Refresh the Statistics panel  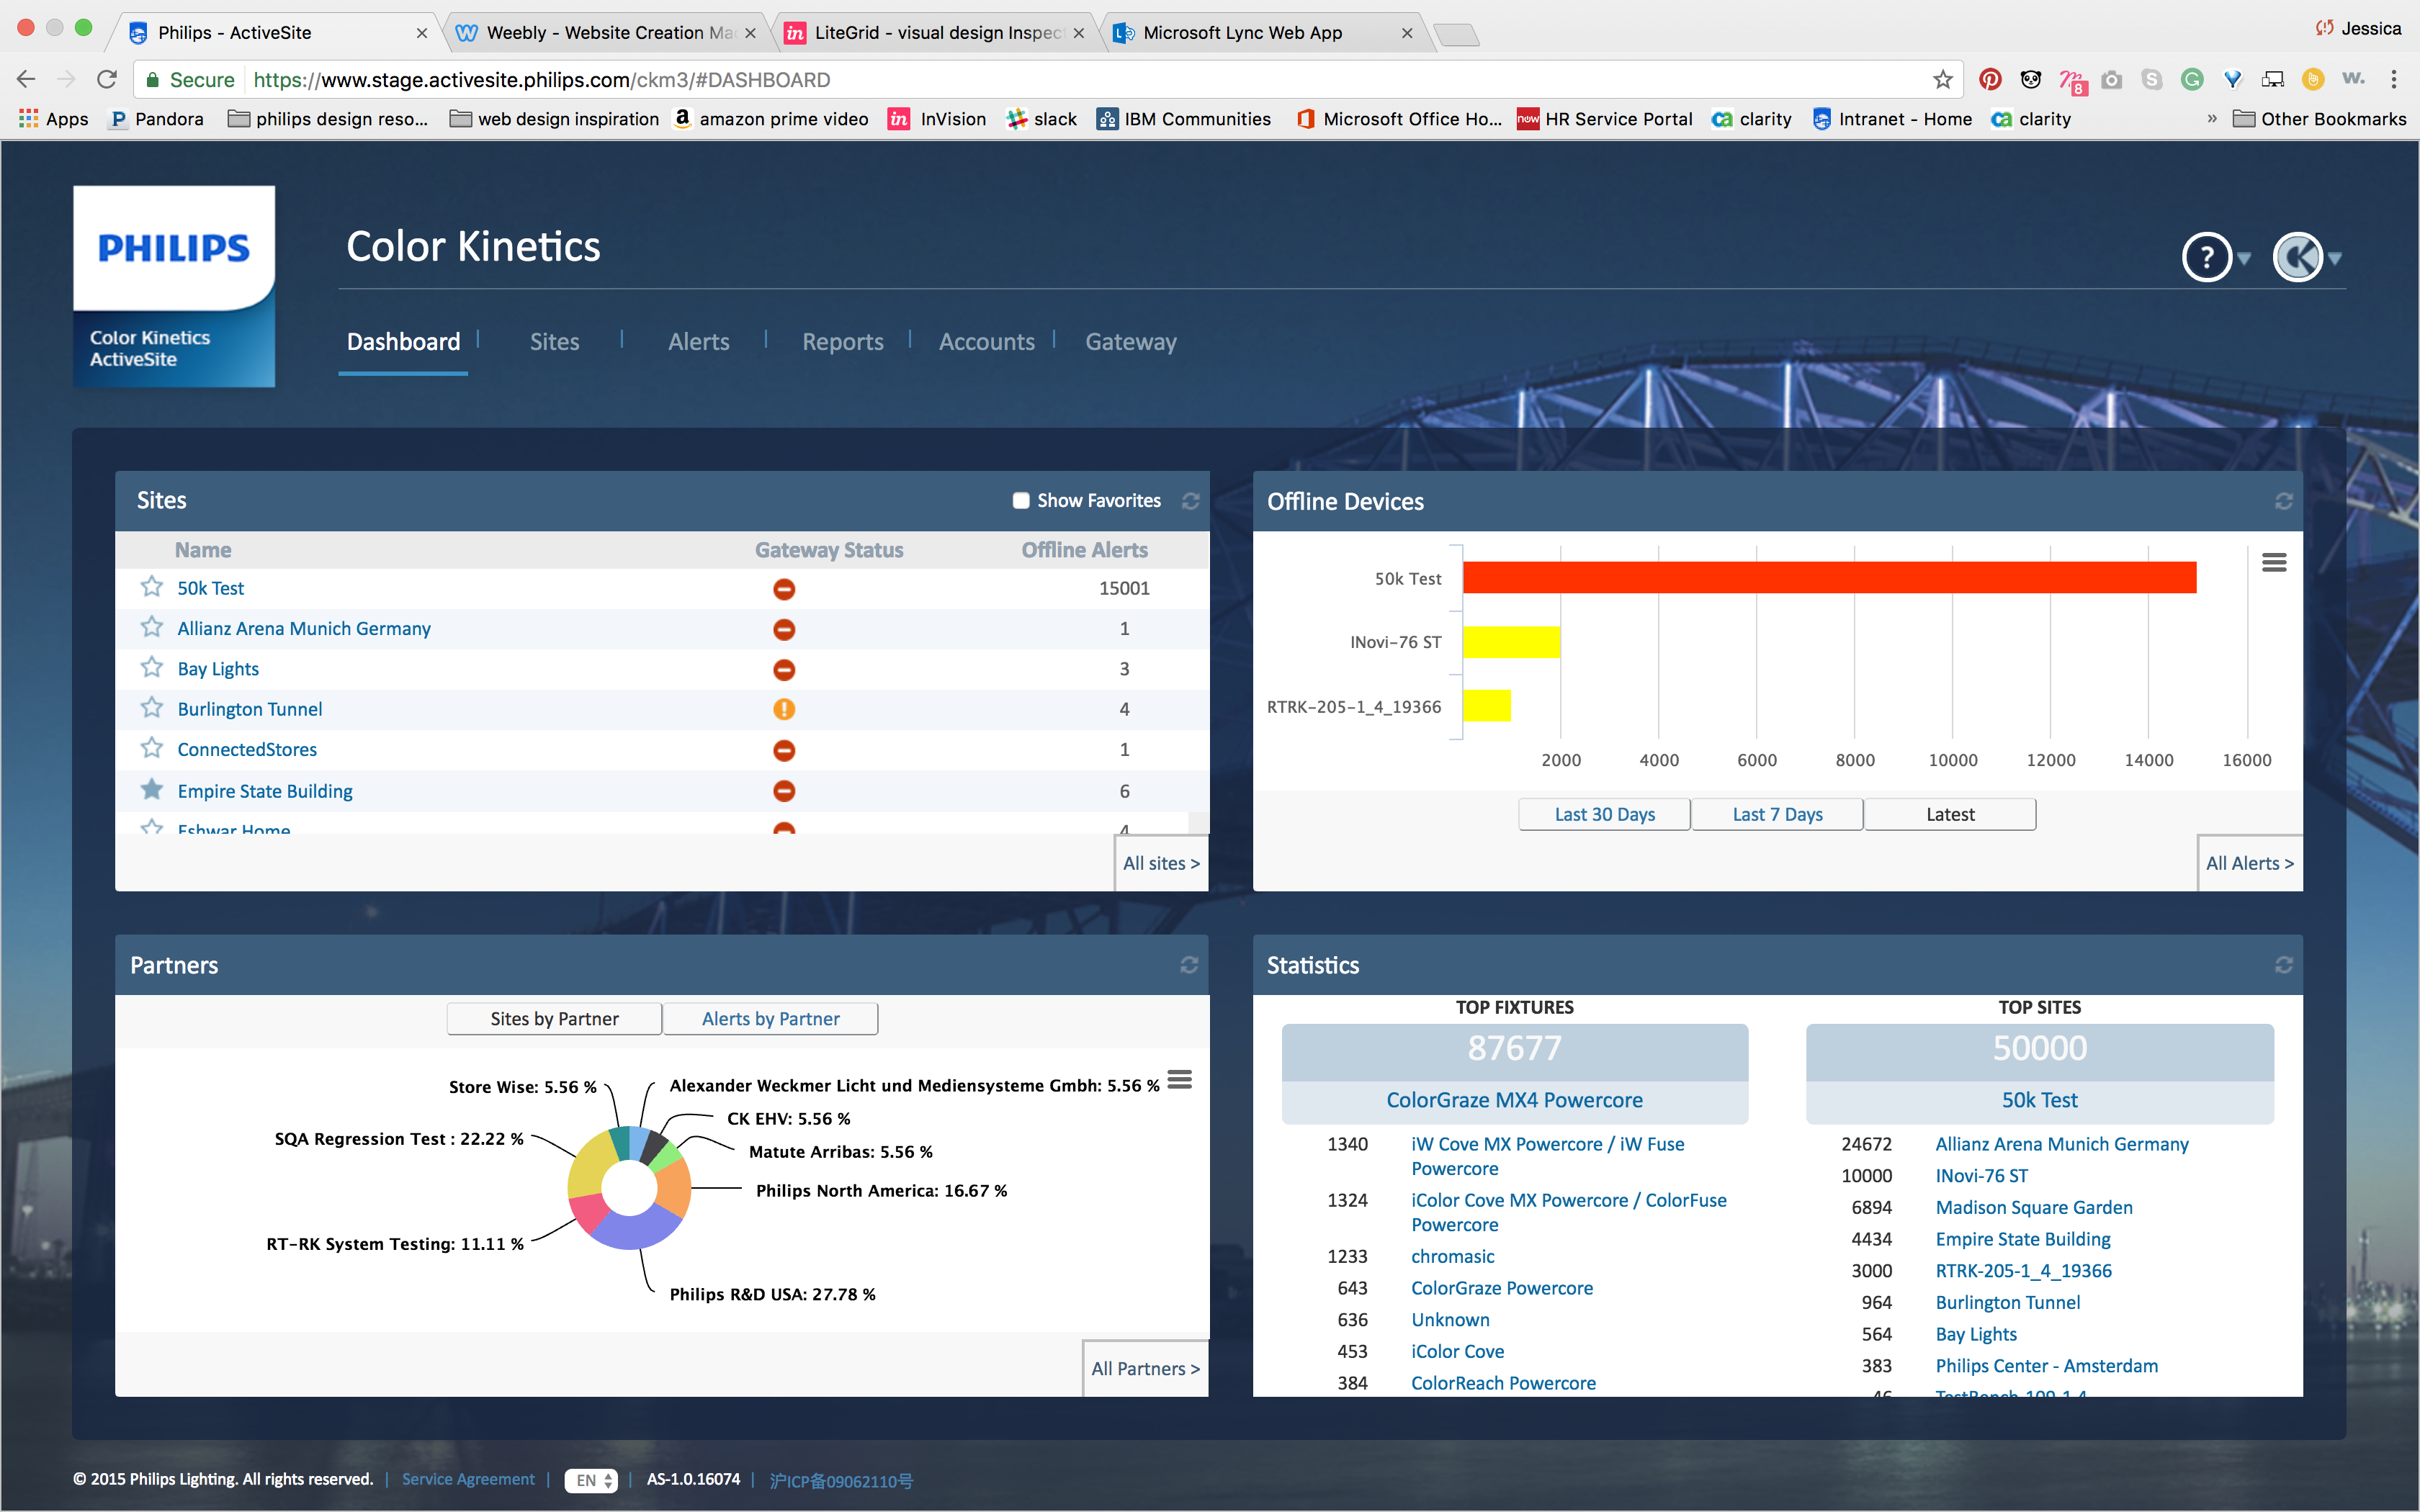point(2283,965)
